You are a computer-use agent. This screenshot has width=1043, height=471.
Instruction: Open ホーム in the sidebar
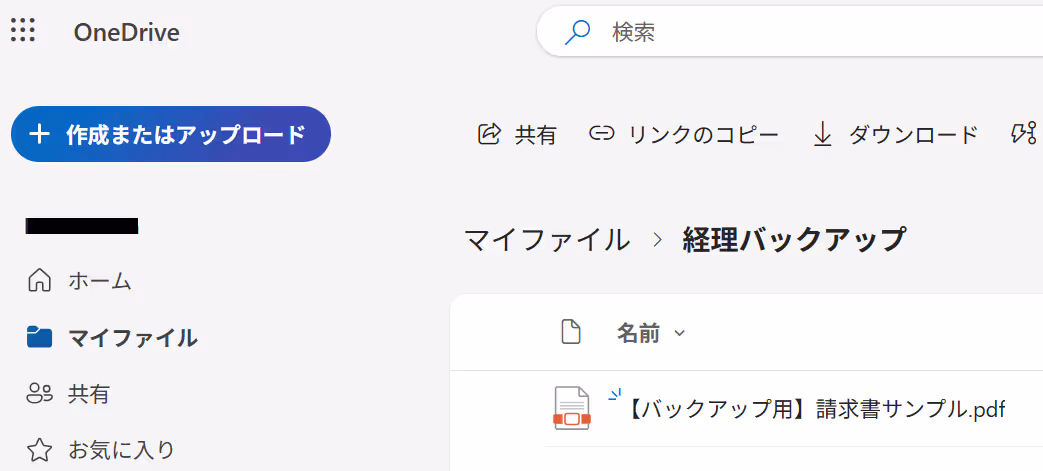point(79,281)
